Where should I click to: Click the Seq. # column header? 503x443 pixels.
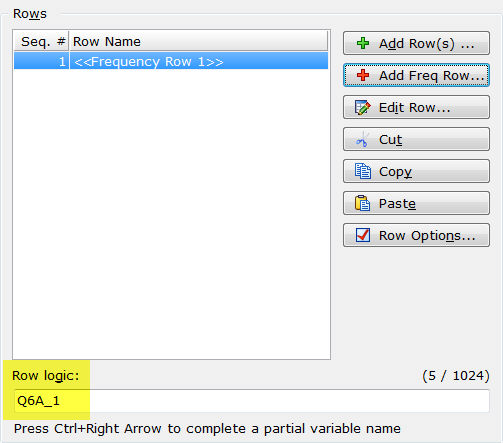pos(41,41)
